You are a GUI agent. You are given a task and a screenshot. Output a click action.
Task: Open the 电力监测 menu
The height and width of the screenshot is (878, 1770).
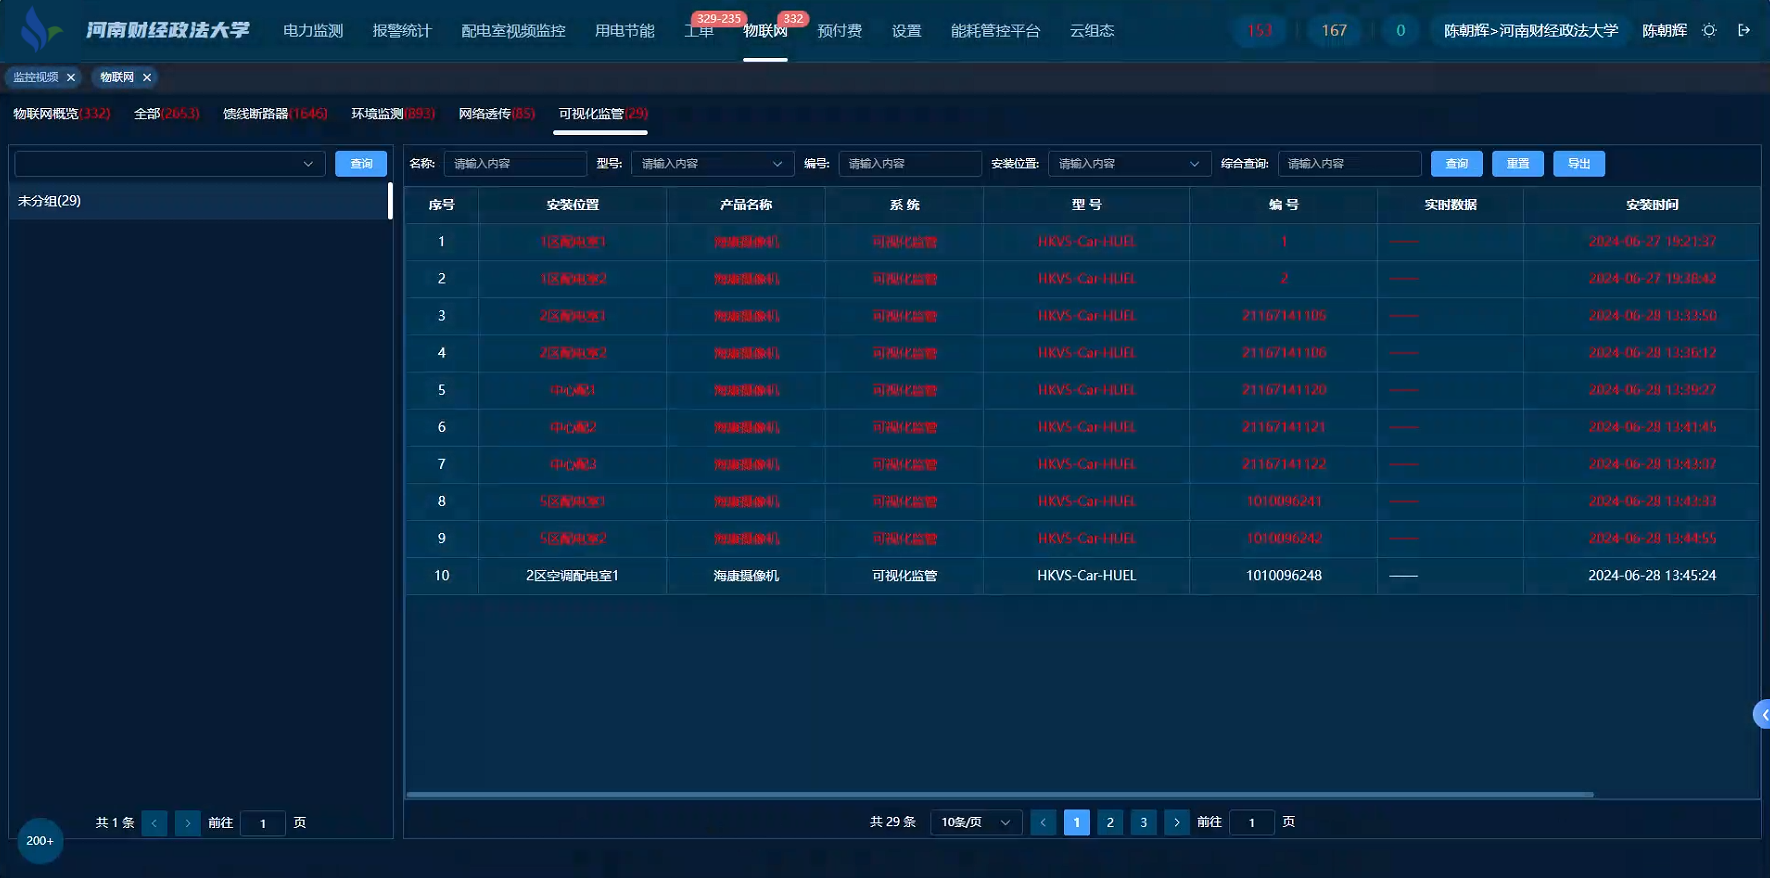(x=313, y=31)
